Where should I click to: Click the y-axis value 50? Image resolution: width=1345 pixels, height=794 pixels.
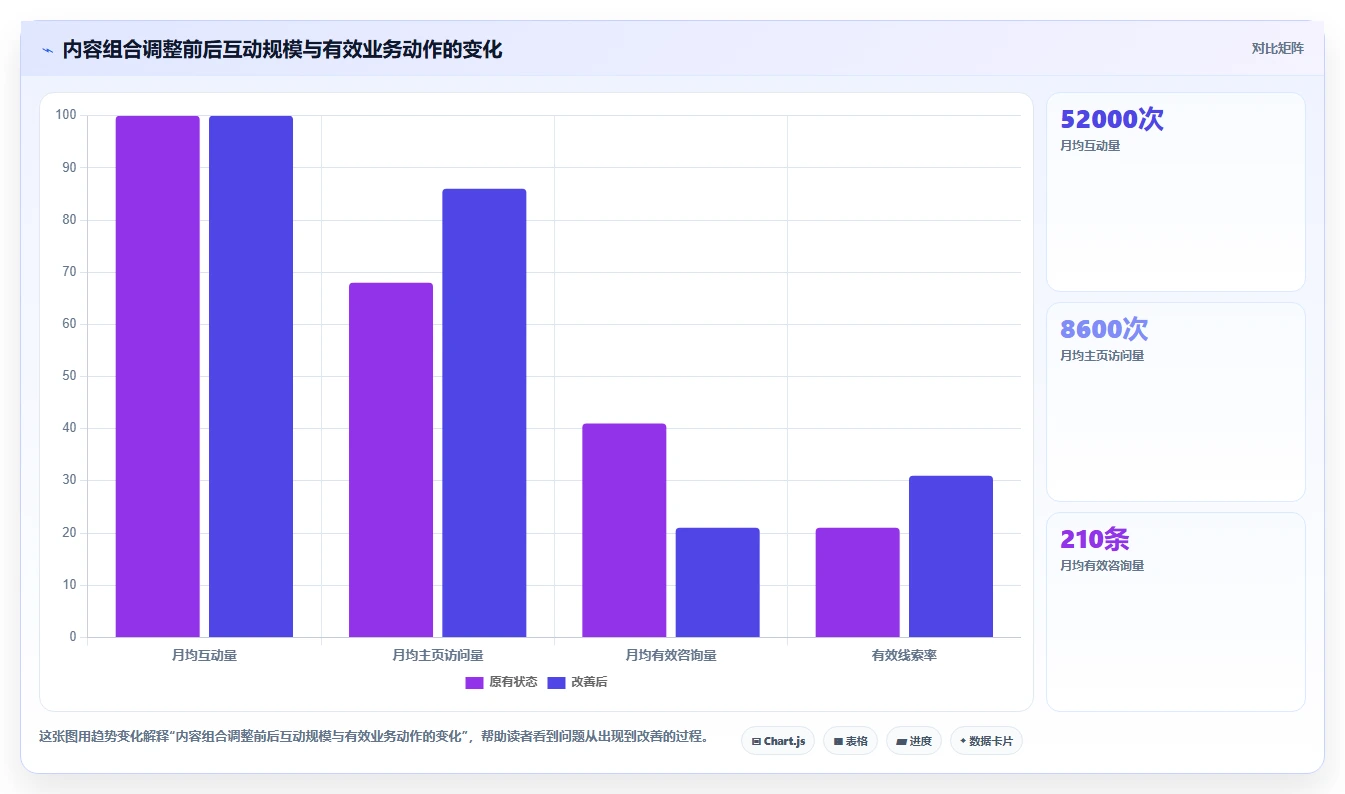click(x=69, y=376)
